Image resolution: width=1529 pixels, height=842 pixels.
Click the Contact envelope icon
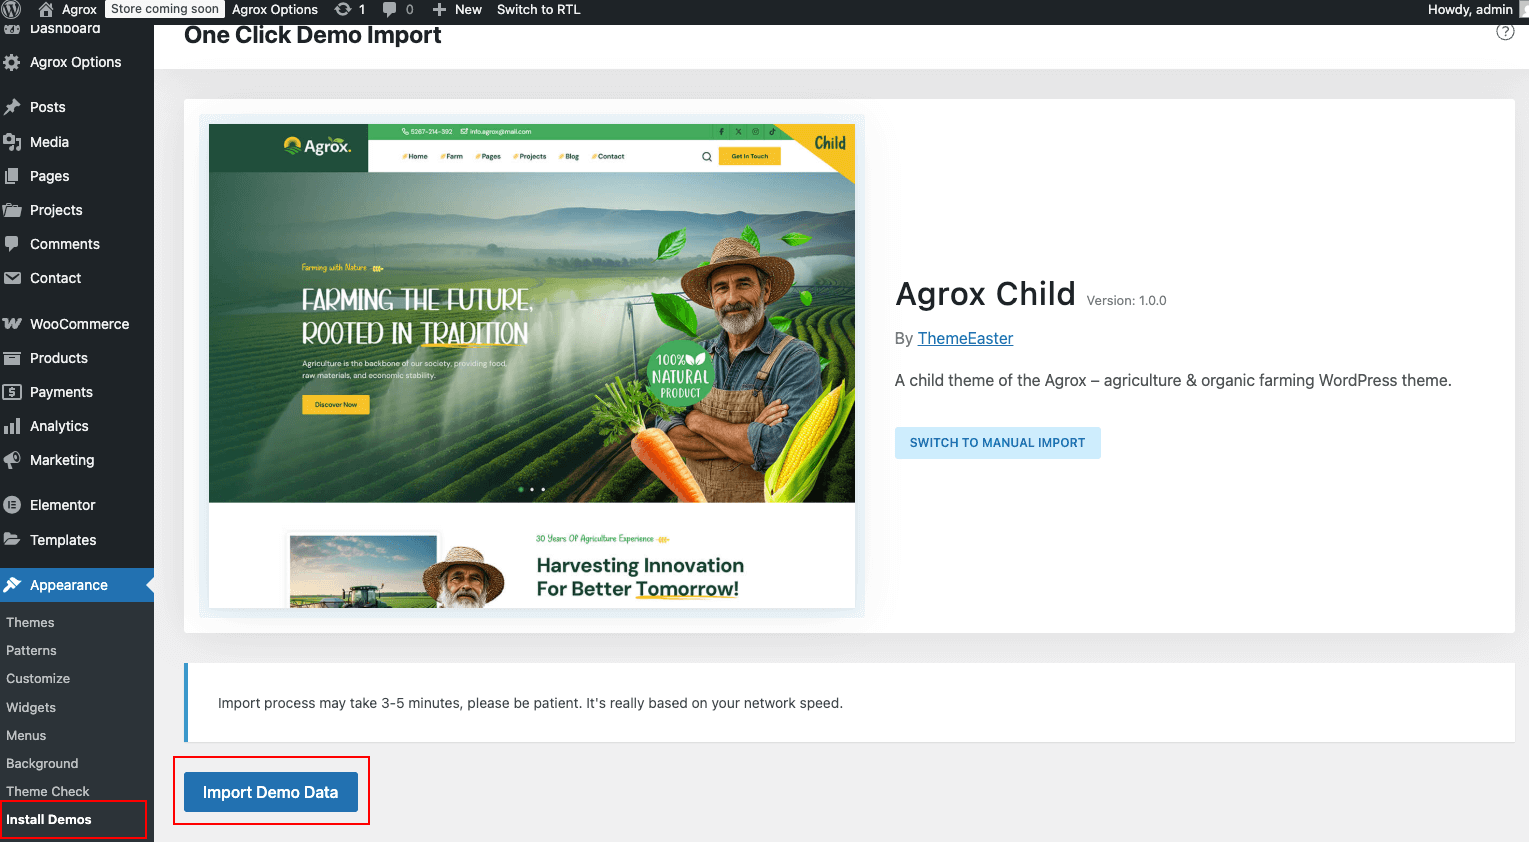[12, 278]
